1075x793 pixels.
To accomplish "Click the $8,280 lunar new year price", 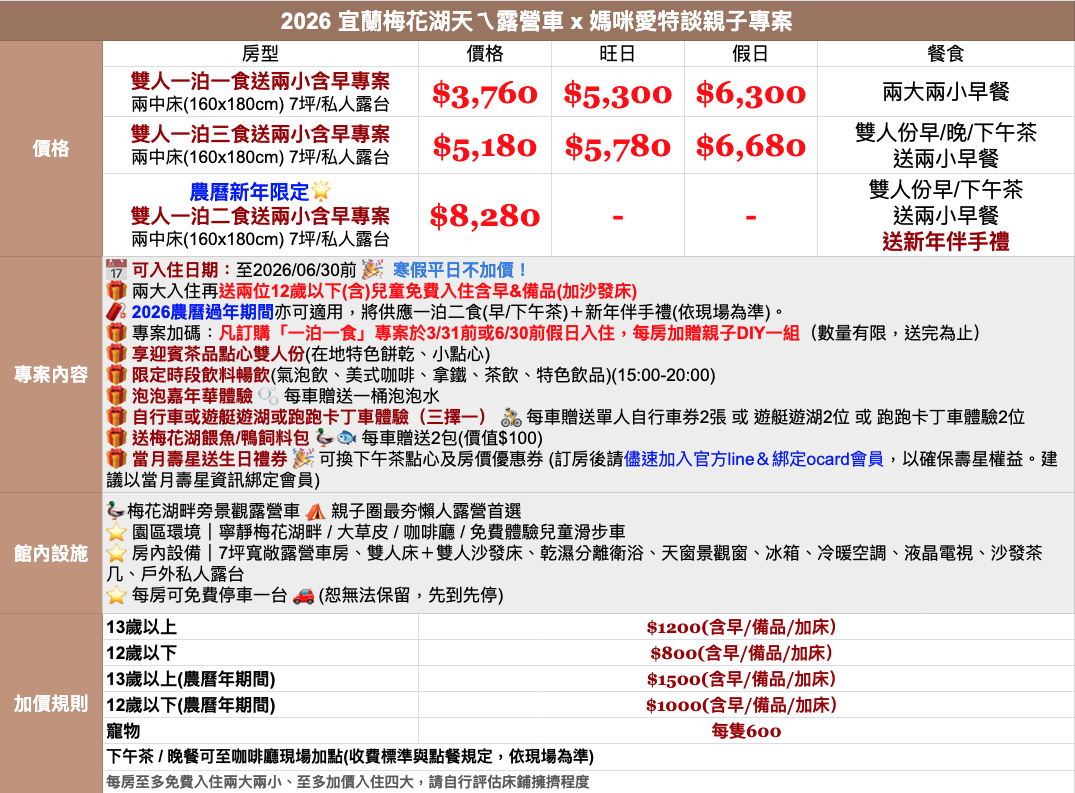I will pos(485,216).
